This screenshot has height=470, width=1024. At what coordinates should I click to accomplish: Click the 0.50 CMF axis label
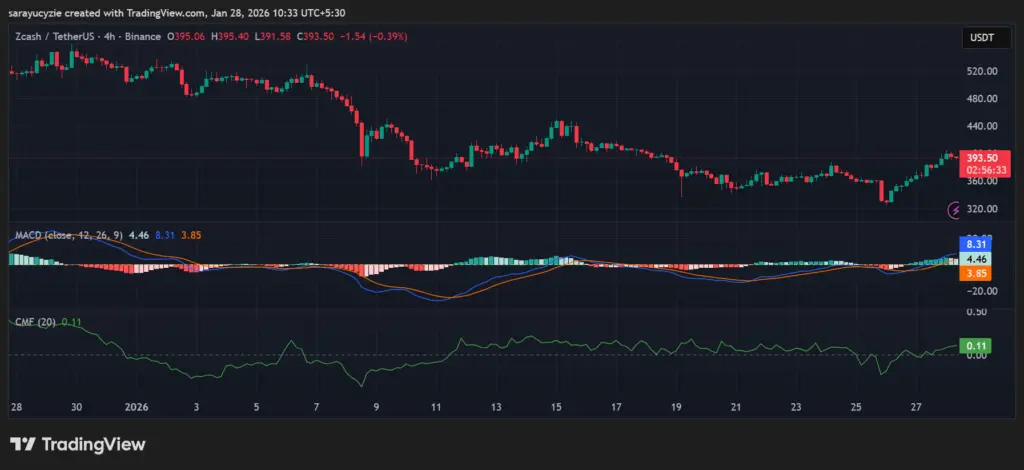(x=978, y=313)
